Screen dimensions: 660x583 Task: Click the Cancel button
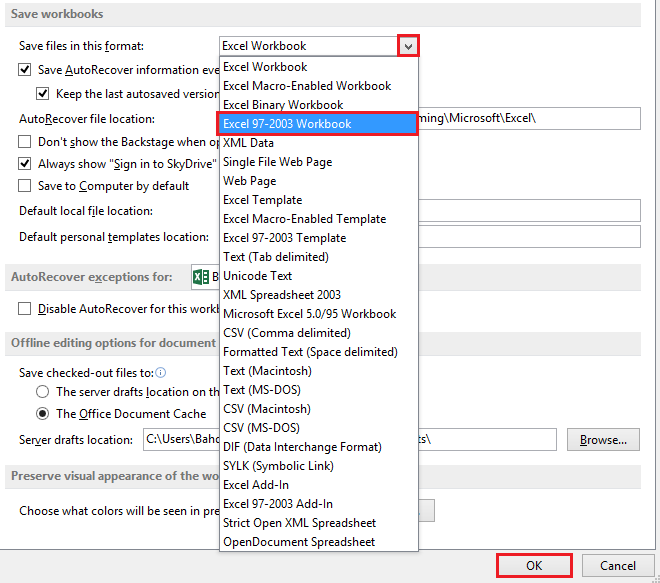[x=617, y=565]
